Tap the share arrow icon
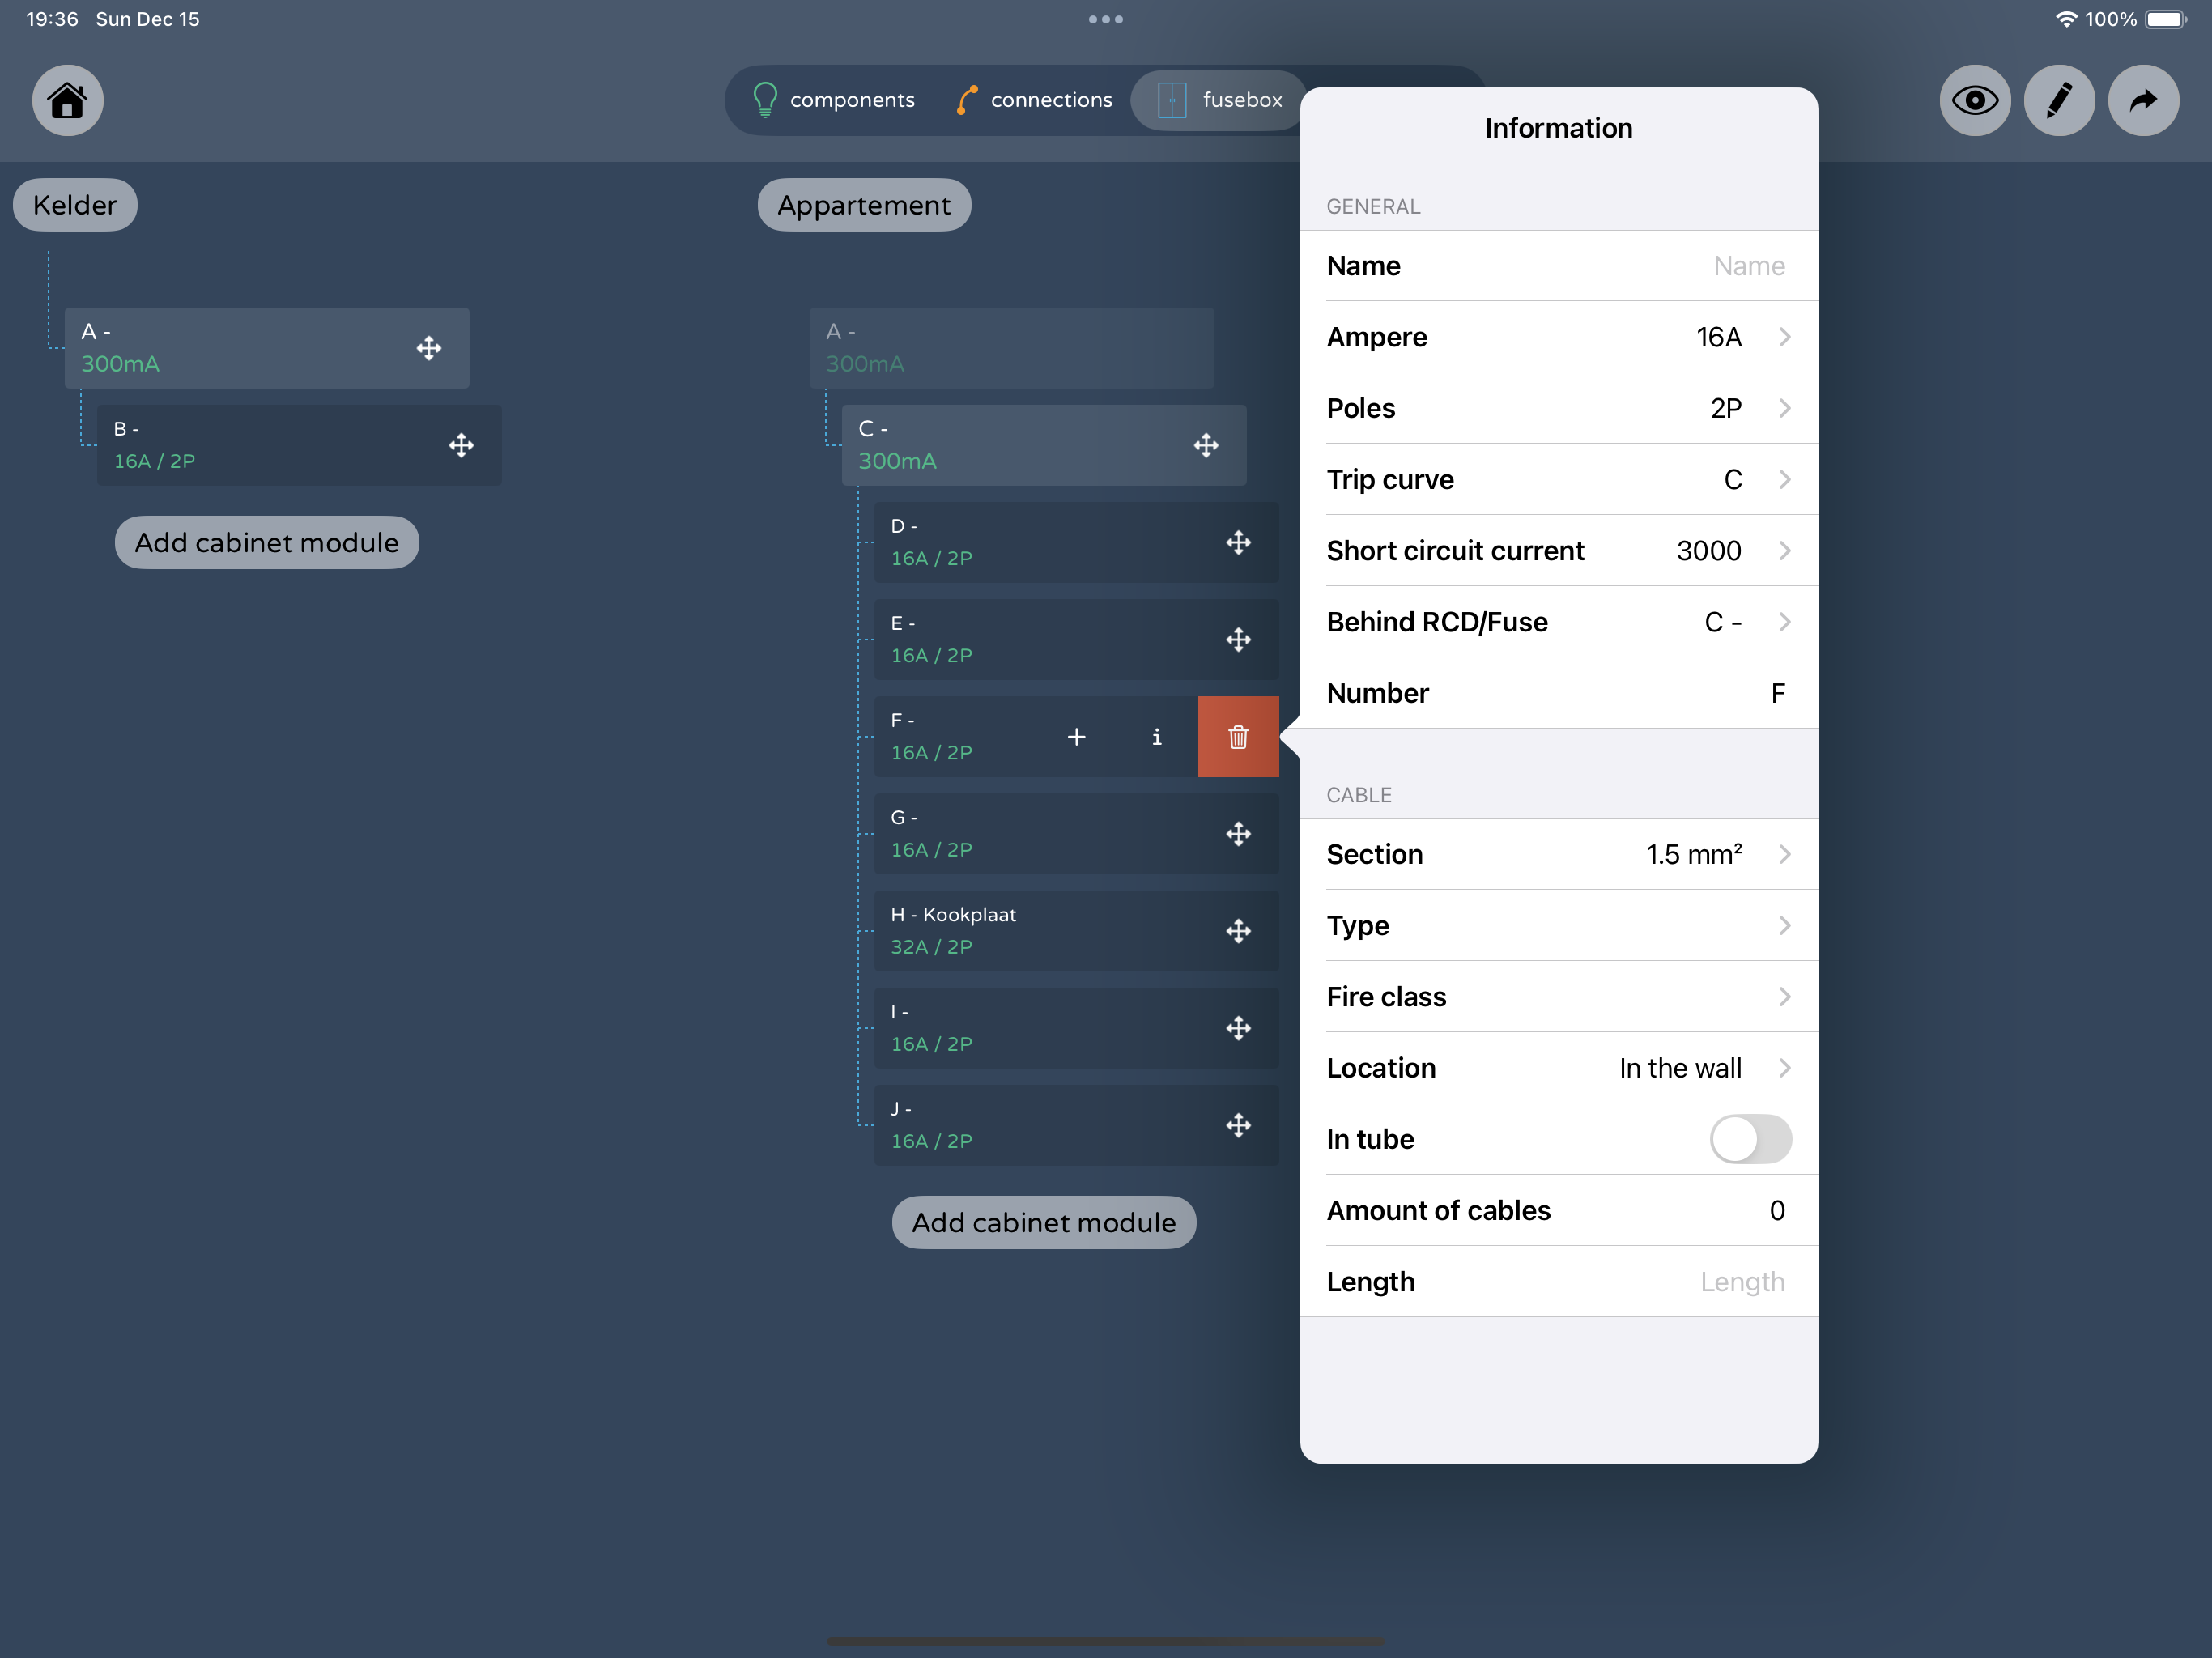 2143,100
